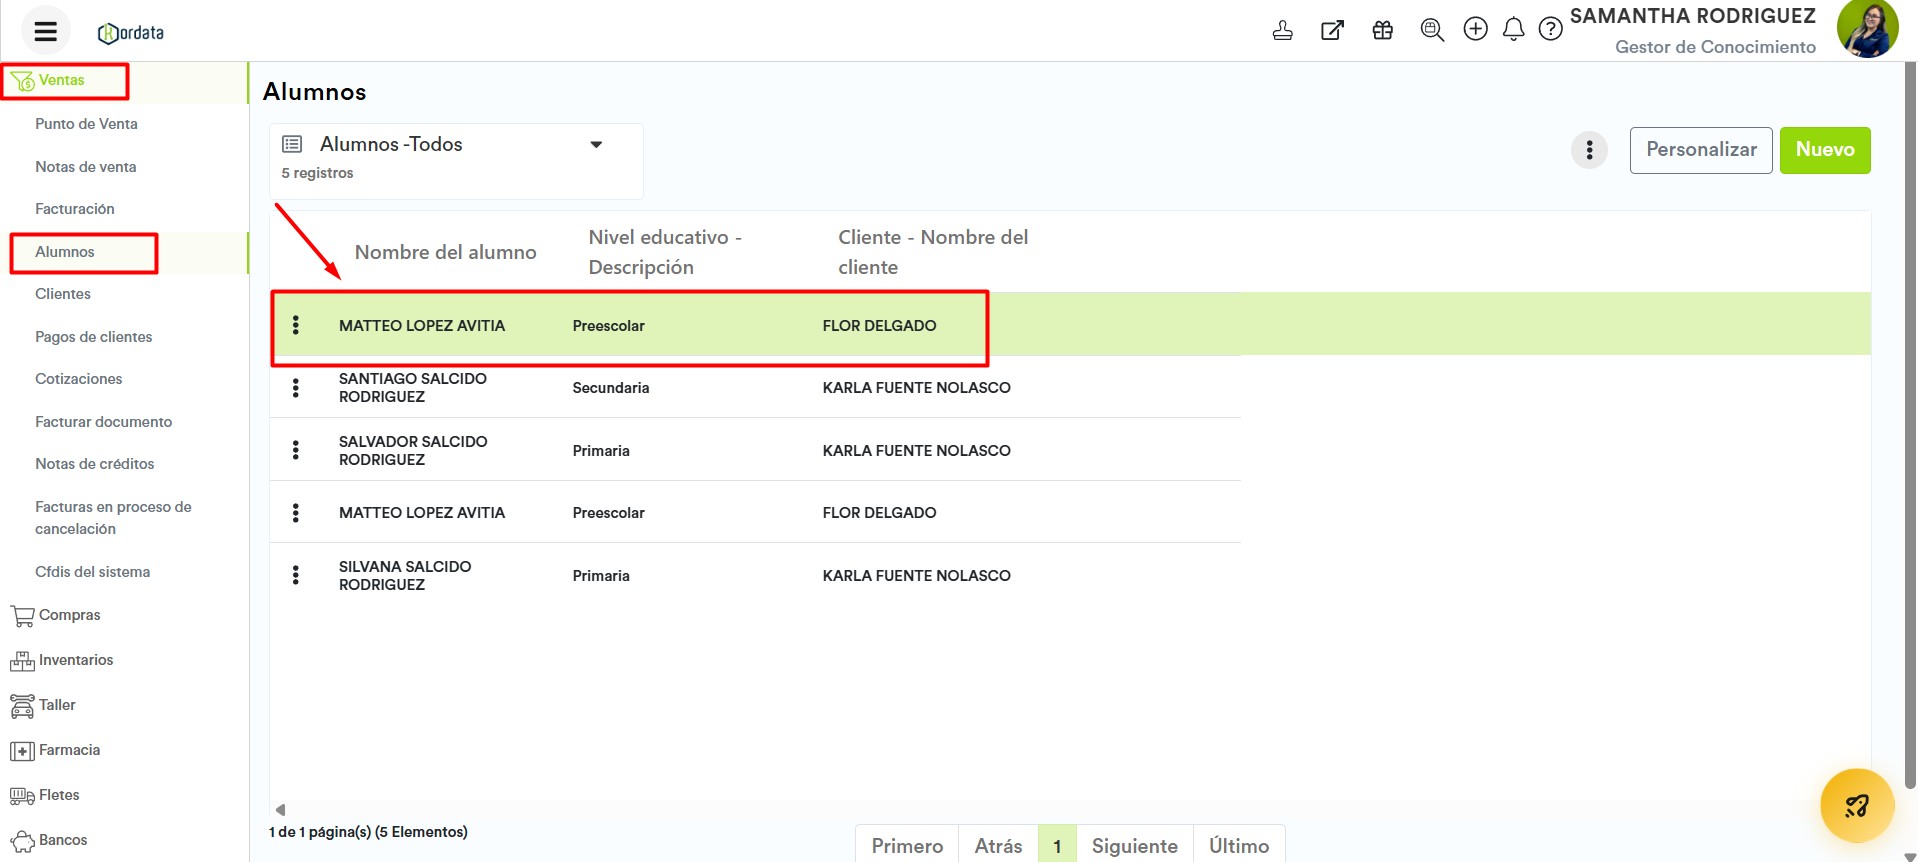Expand the Fletes module

pos(59,795)
